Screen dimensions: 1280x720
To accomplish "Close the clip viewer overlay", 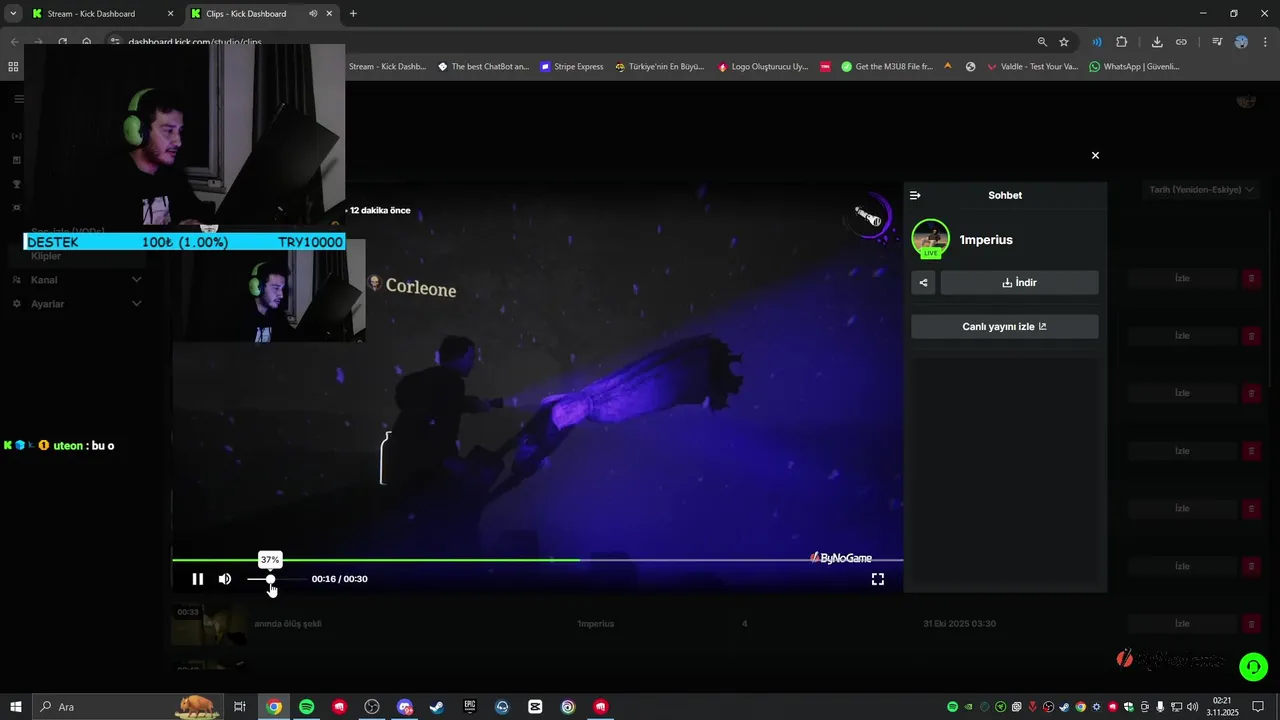I will coord(1095,155).
